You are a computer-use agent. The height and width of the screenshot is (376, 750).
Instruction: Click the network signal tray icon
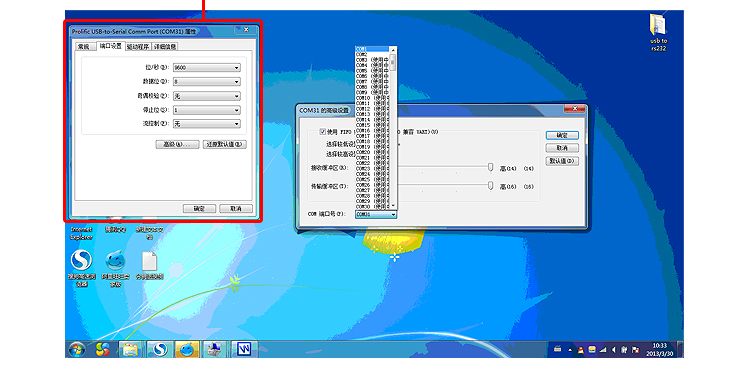pyautogui.click(x=603, y=350)
